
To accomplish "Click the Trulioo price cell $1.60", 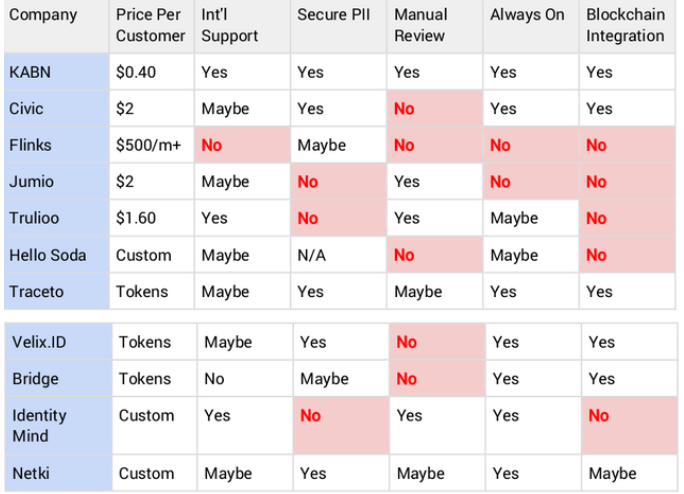I will [151, 218].
